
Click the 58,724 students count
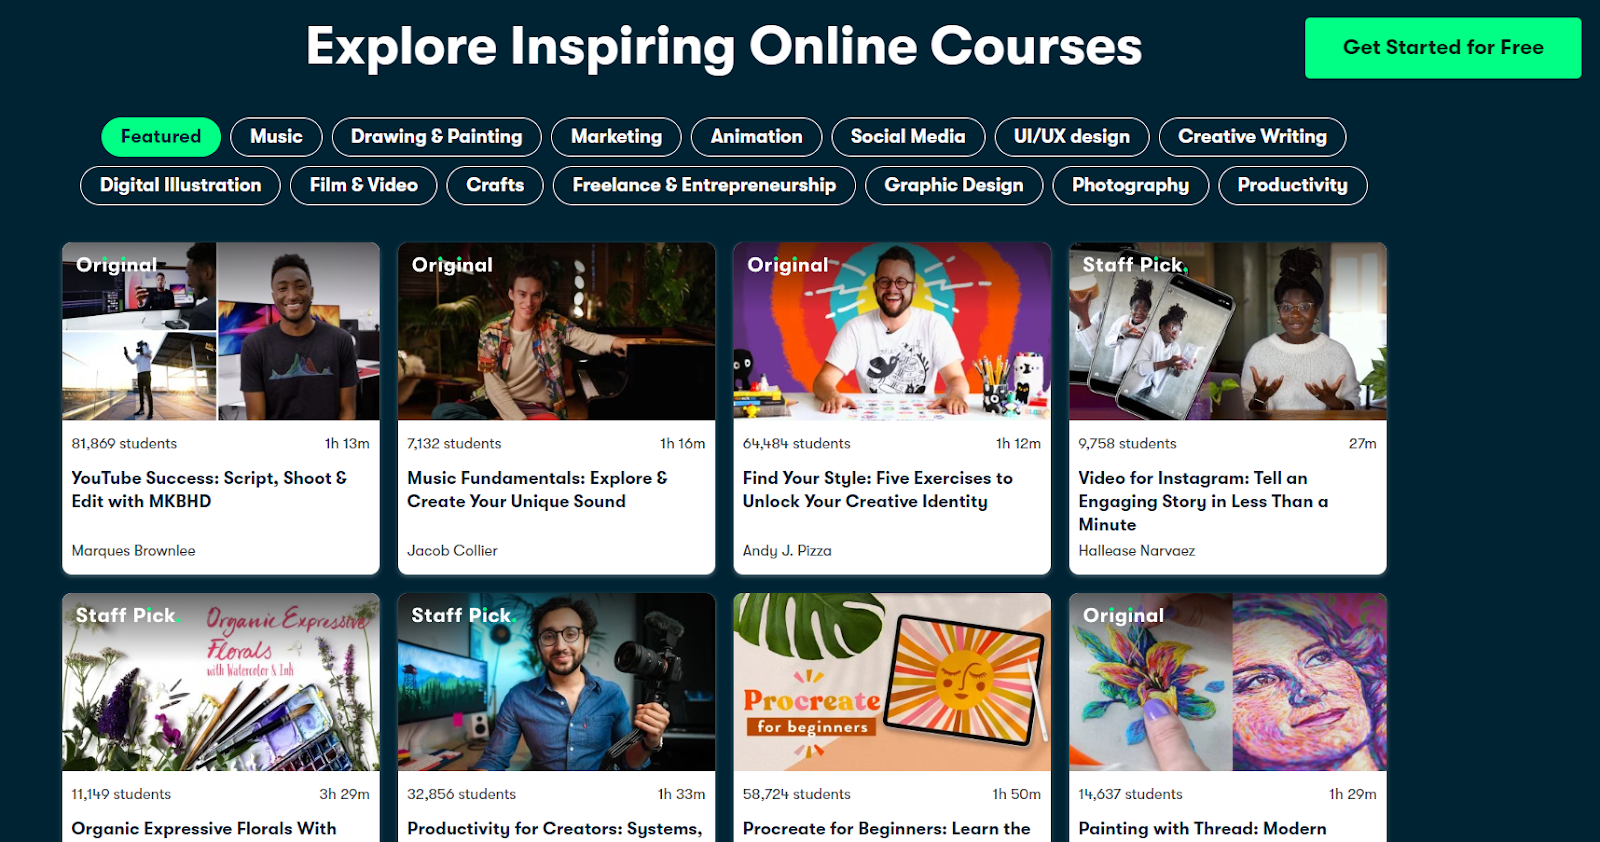coord(796,795)
